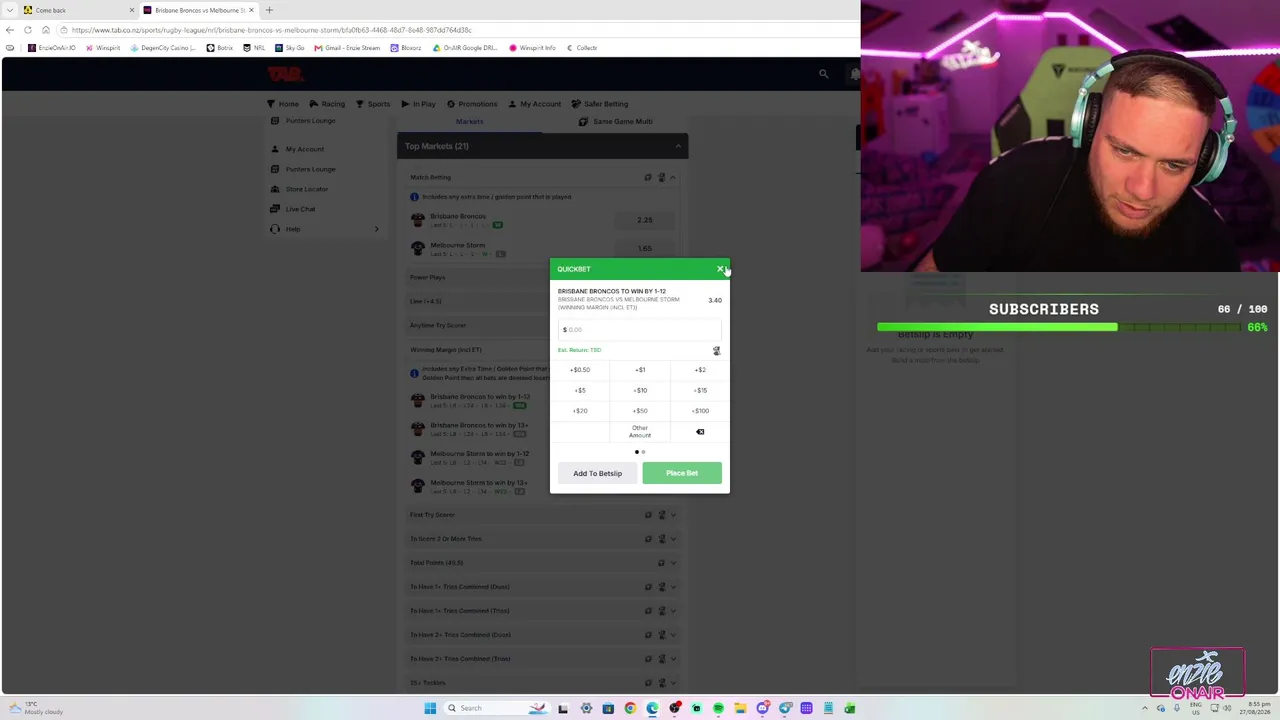The width and height of the screenshot is (1280, 720).
Task: Collapse the Match Betting market chevron
Action: pos(673,178)
